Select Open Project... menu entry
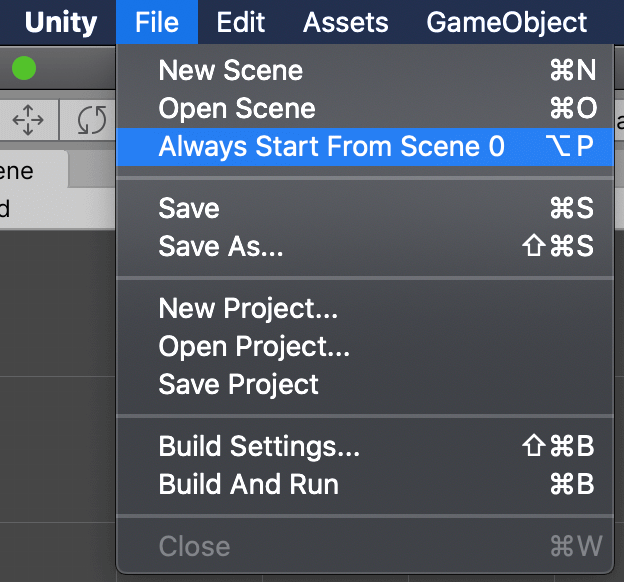This screenshot has height=582, width=624. 365,346
